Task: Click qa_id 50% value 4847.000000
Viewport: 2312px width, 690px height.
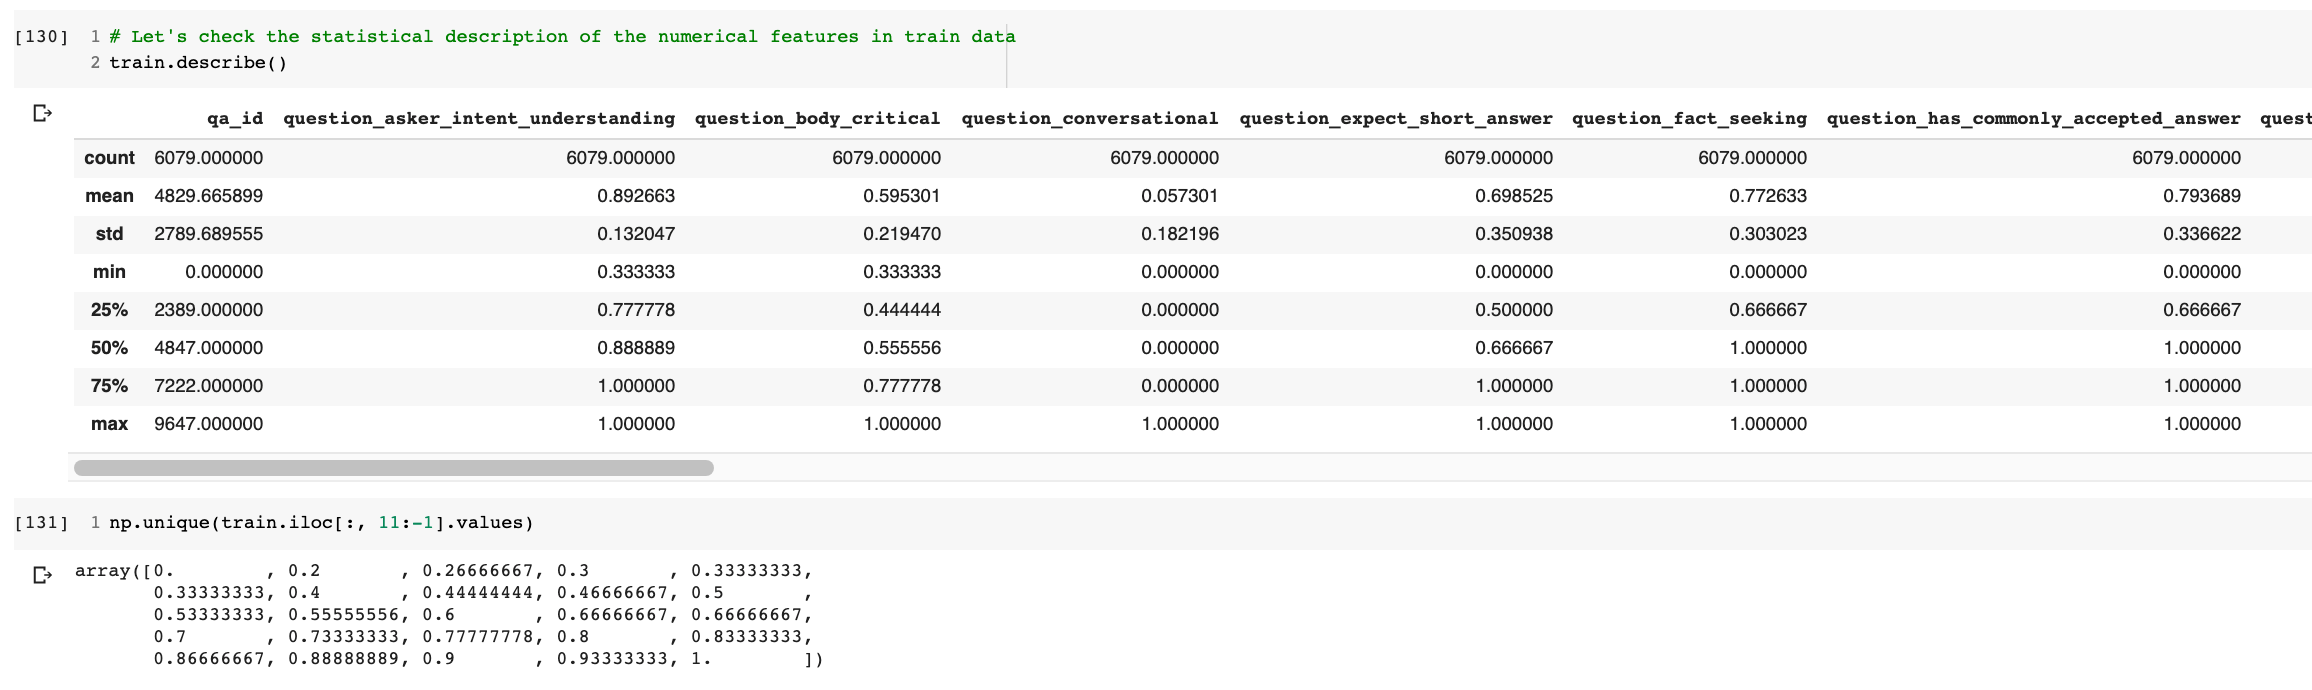Action: (x=208, y=348)
